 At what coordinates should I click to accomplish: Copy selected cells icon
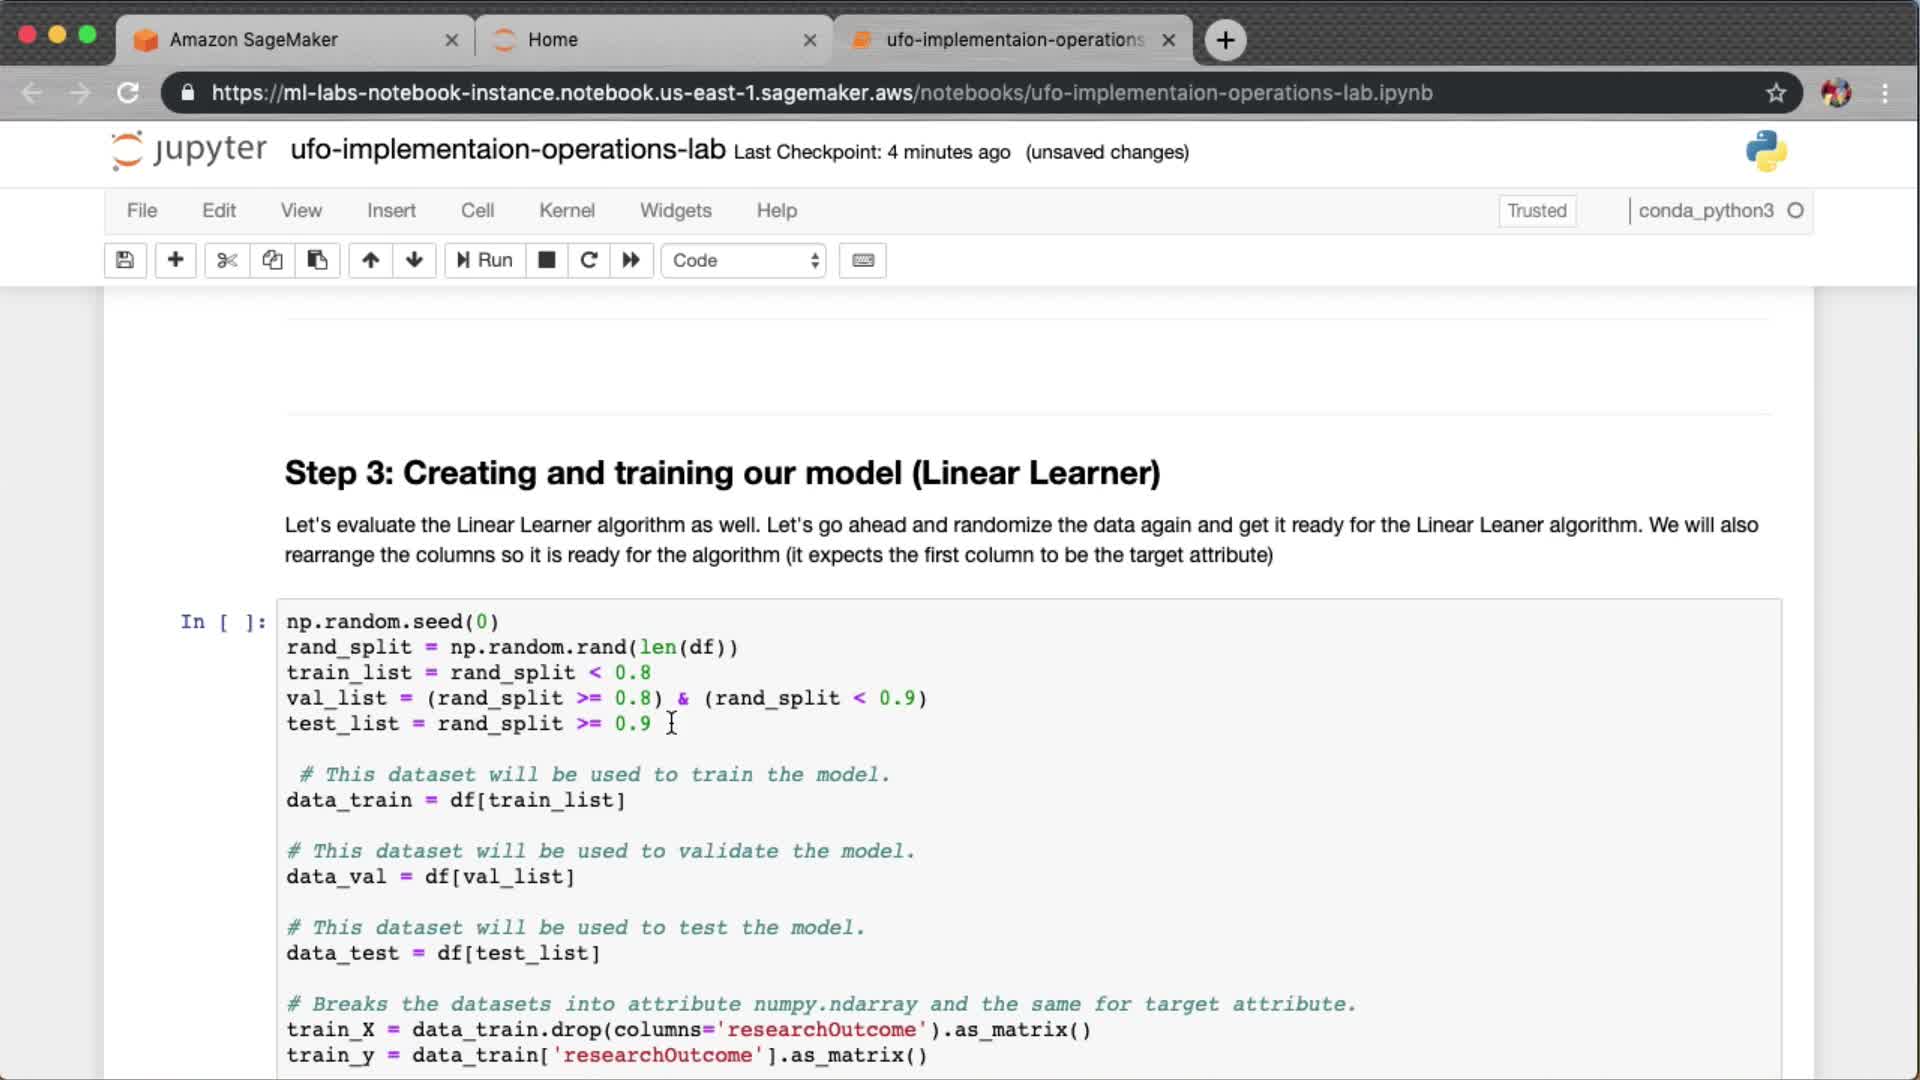click(272, 260)
